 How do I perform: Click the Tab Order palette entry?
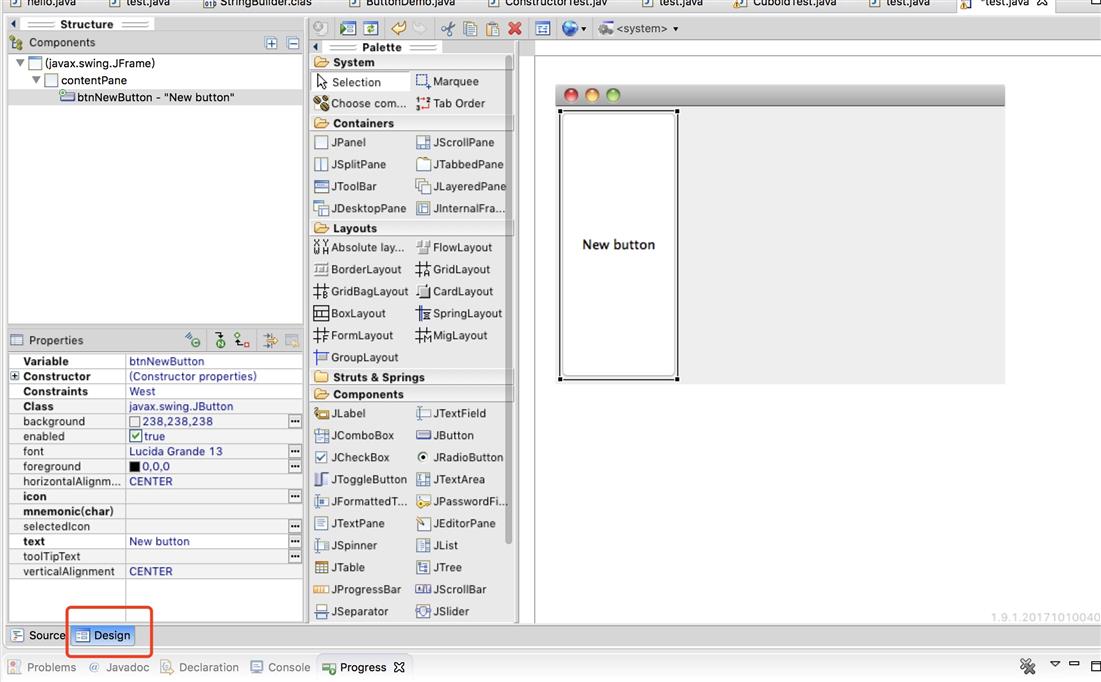point(450,103)
